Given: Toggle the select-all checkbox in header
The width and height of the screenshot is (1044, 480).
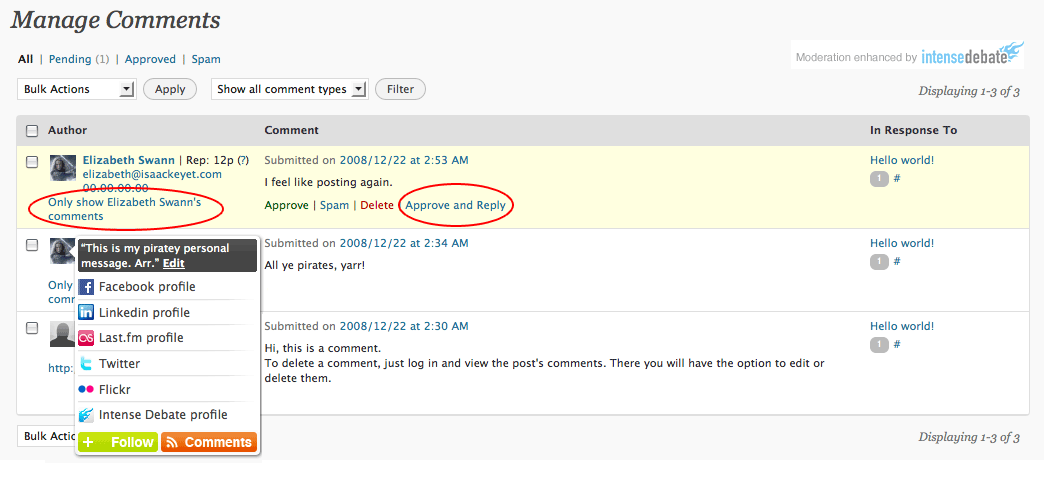Looking at the screenshot, I should pyautogui.click(x=32, y=131).
